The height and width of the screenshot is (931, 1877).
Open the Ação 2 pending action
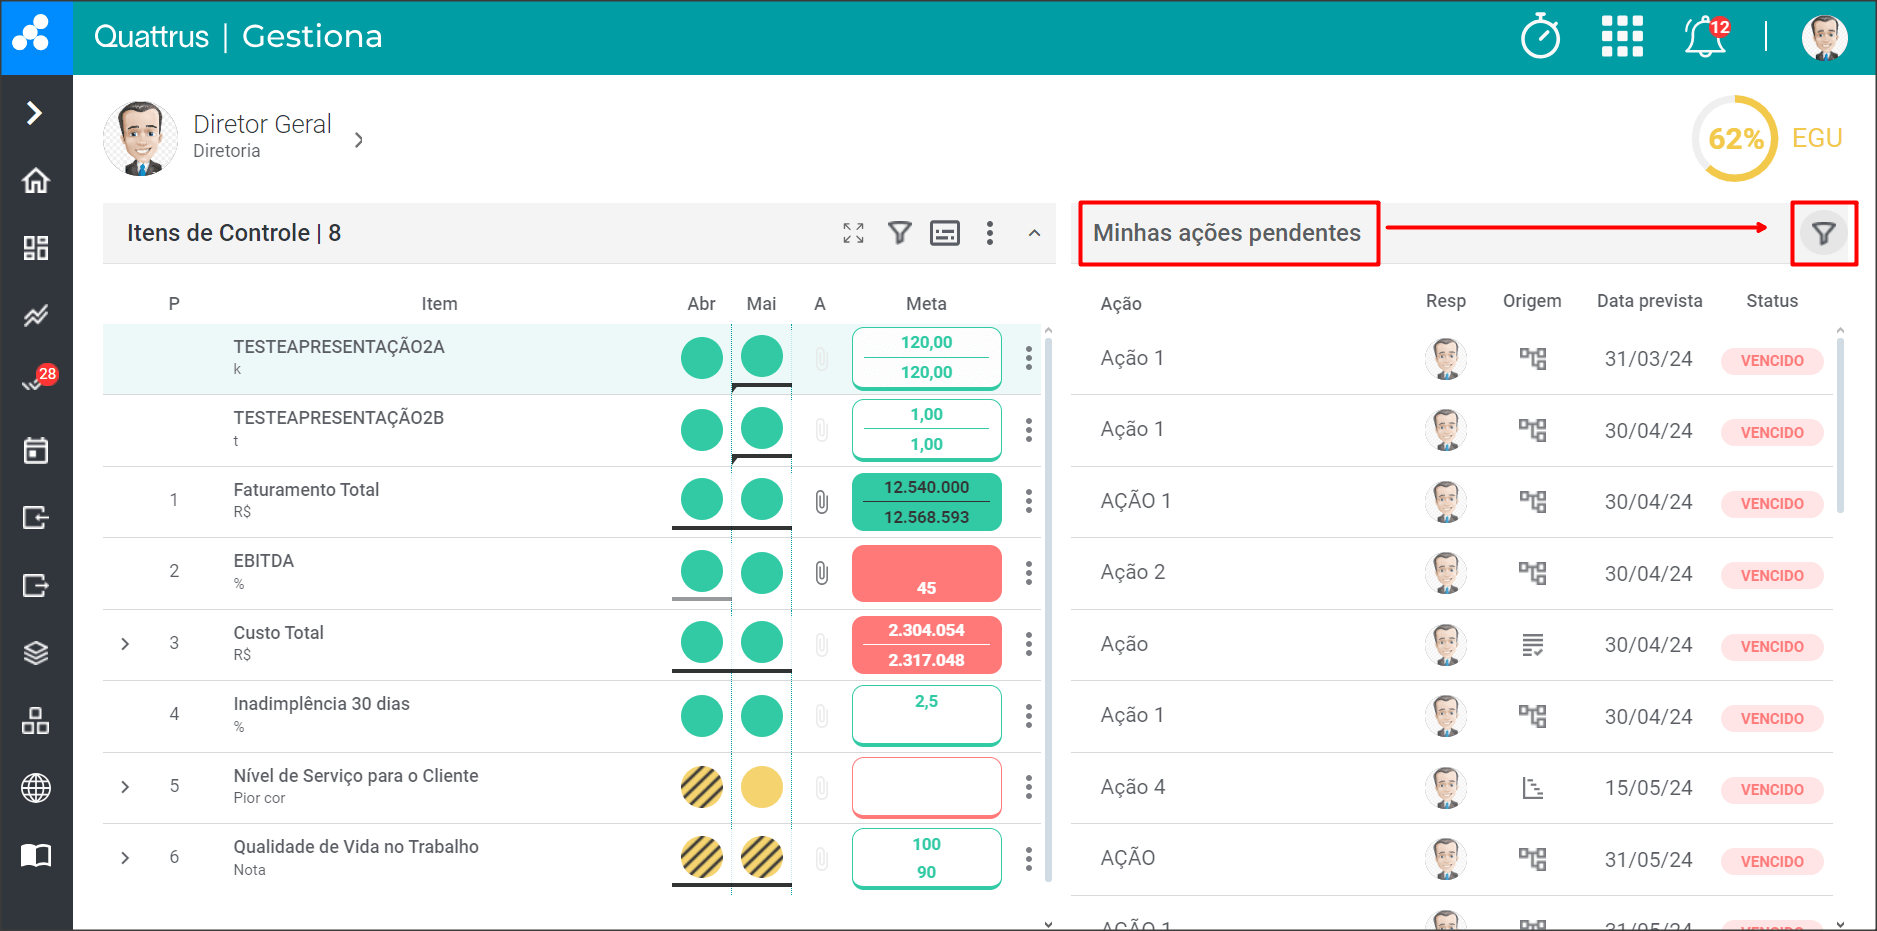[x=1132, y=572]
